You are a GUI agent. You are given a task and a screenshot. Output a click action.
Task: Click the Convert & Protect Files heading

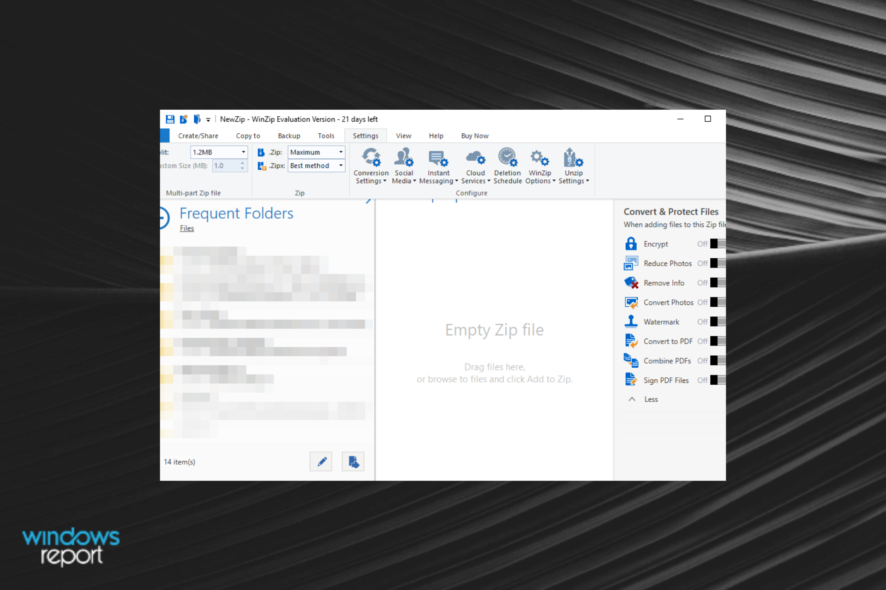(671, 211)
